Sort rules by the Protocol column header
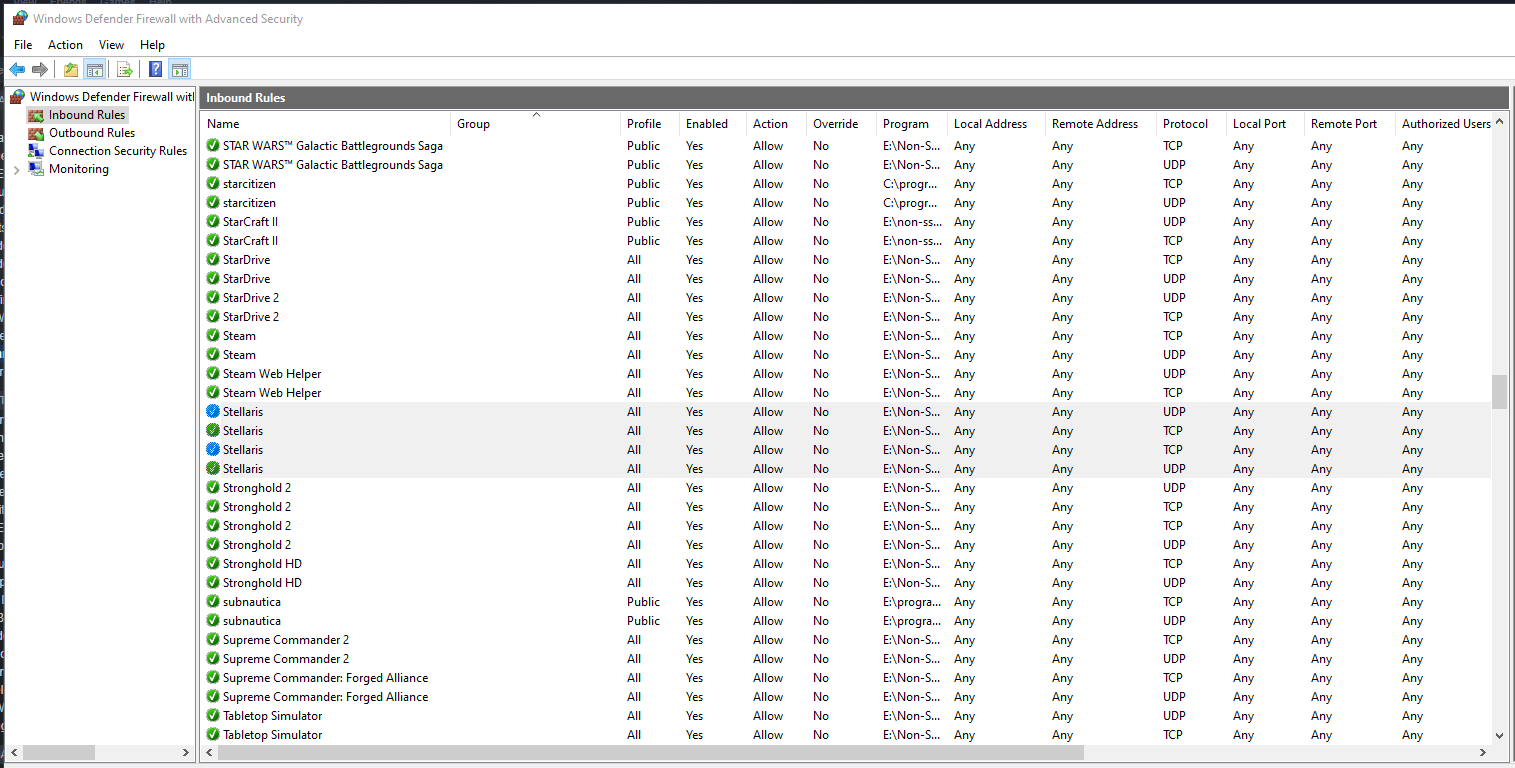This screenshot has height=768, width=1515. click(1192, 124)
